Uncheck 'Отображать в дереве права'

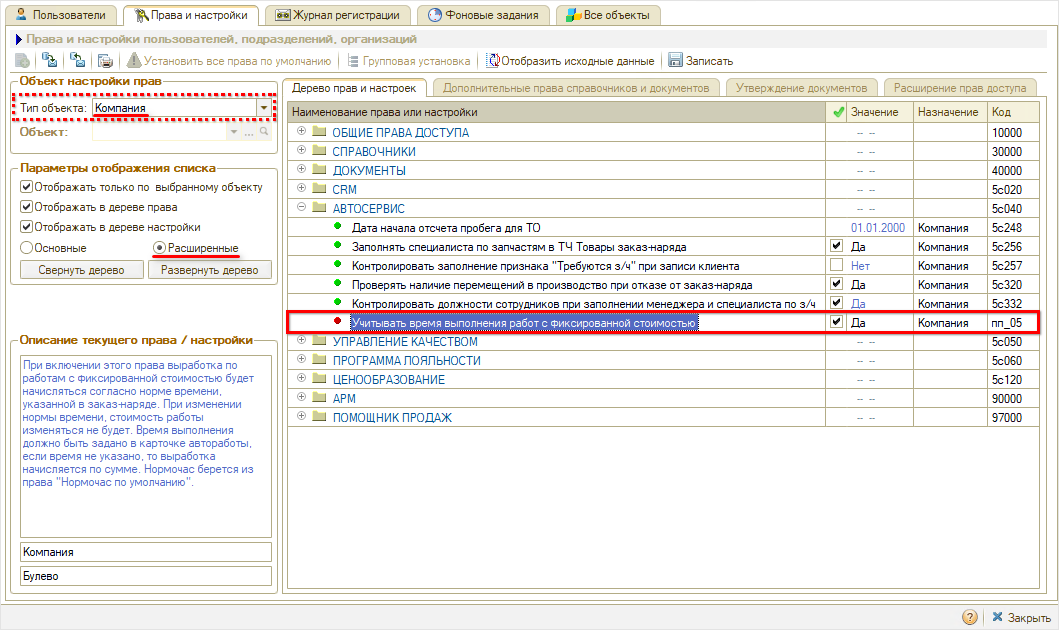(27, 207)
